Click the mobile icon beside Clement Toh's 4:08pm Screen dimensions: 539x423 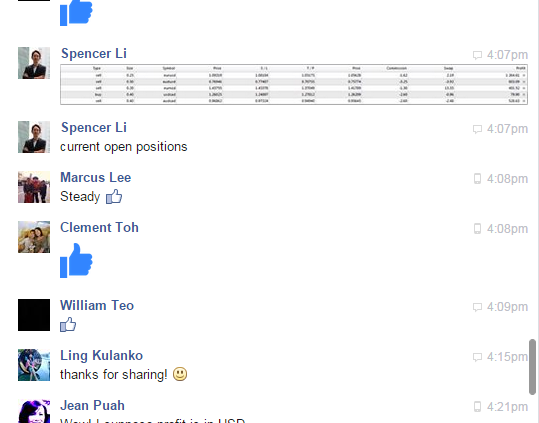[x=477, y=229]
